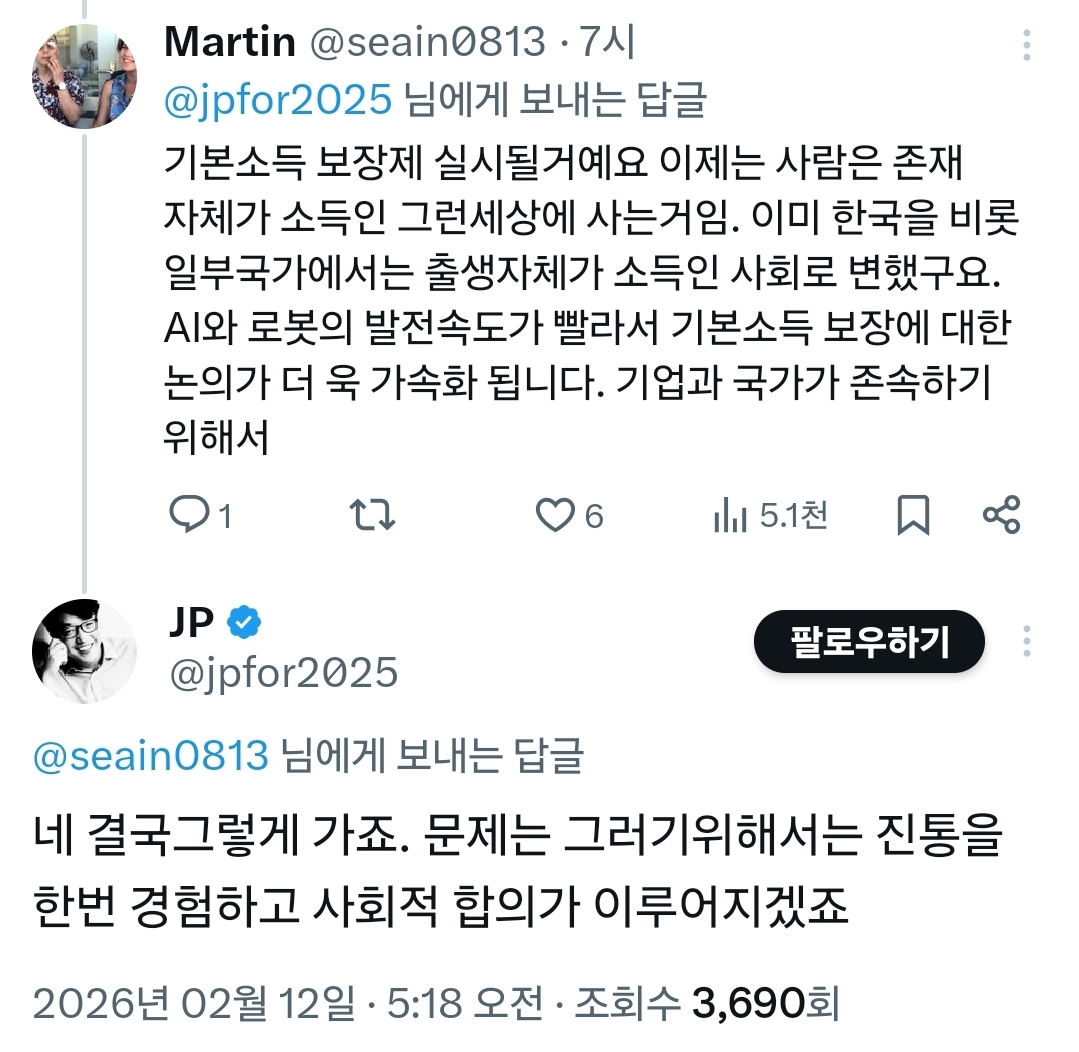Open more options menu for JP's tweet

pyautogui.click(x=1028, y=641)
